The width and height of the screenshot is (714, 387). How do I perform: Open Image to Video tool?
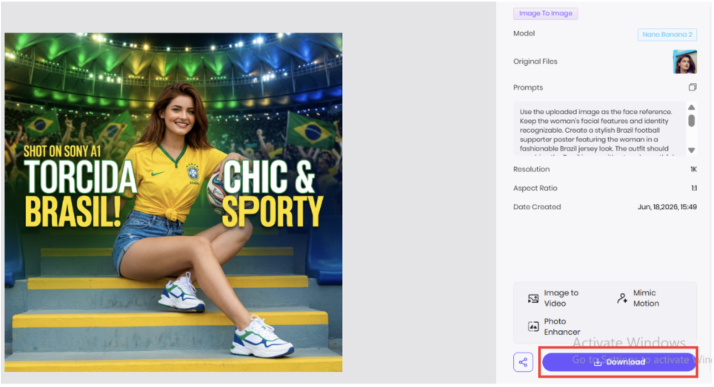[554, 298]
